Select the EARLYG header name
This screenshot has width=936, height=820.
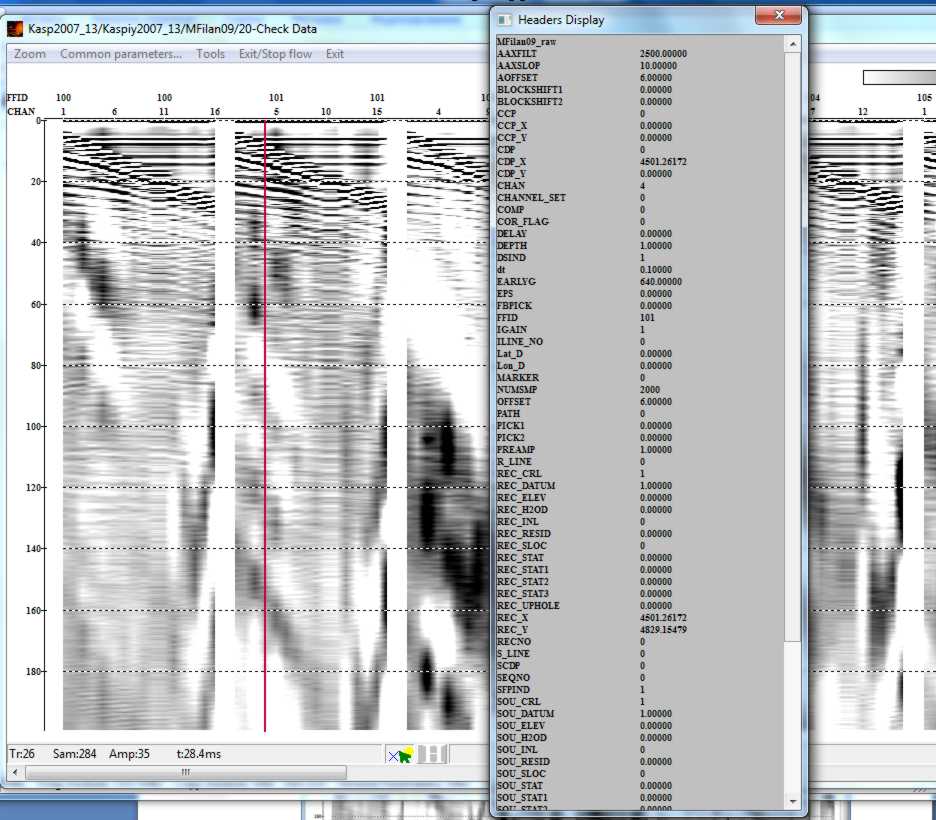516,282
